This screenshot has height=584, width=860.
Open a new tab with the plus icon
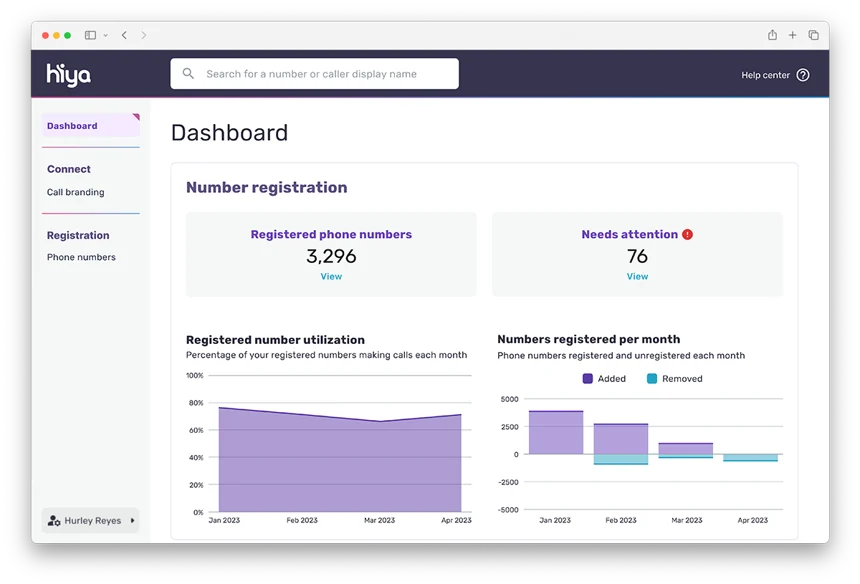pyautogui.click(x=792, y=34)
